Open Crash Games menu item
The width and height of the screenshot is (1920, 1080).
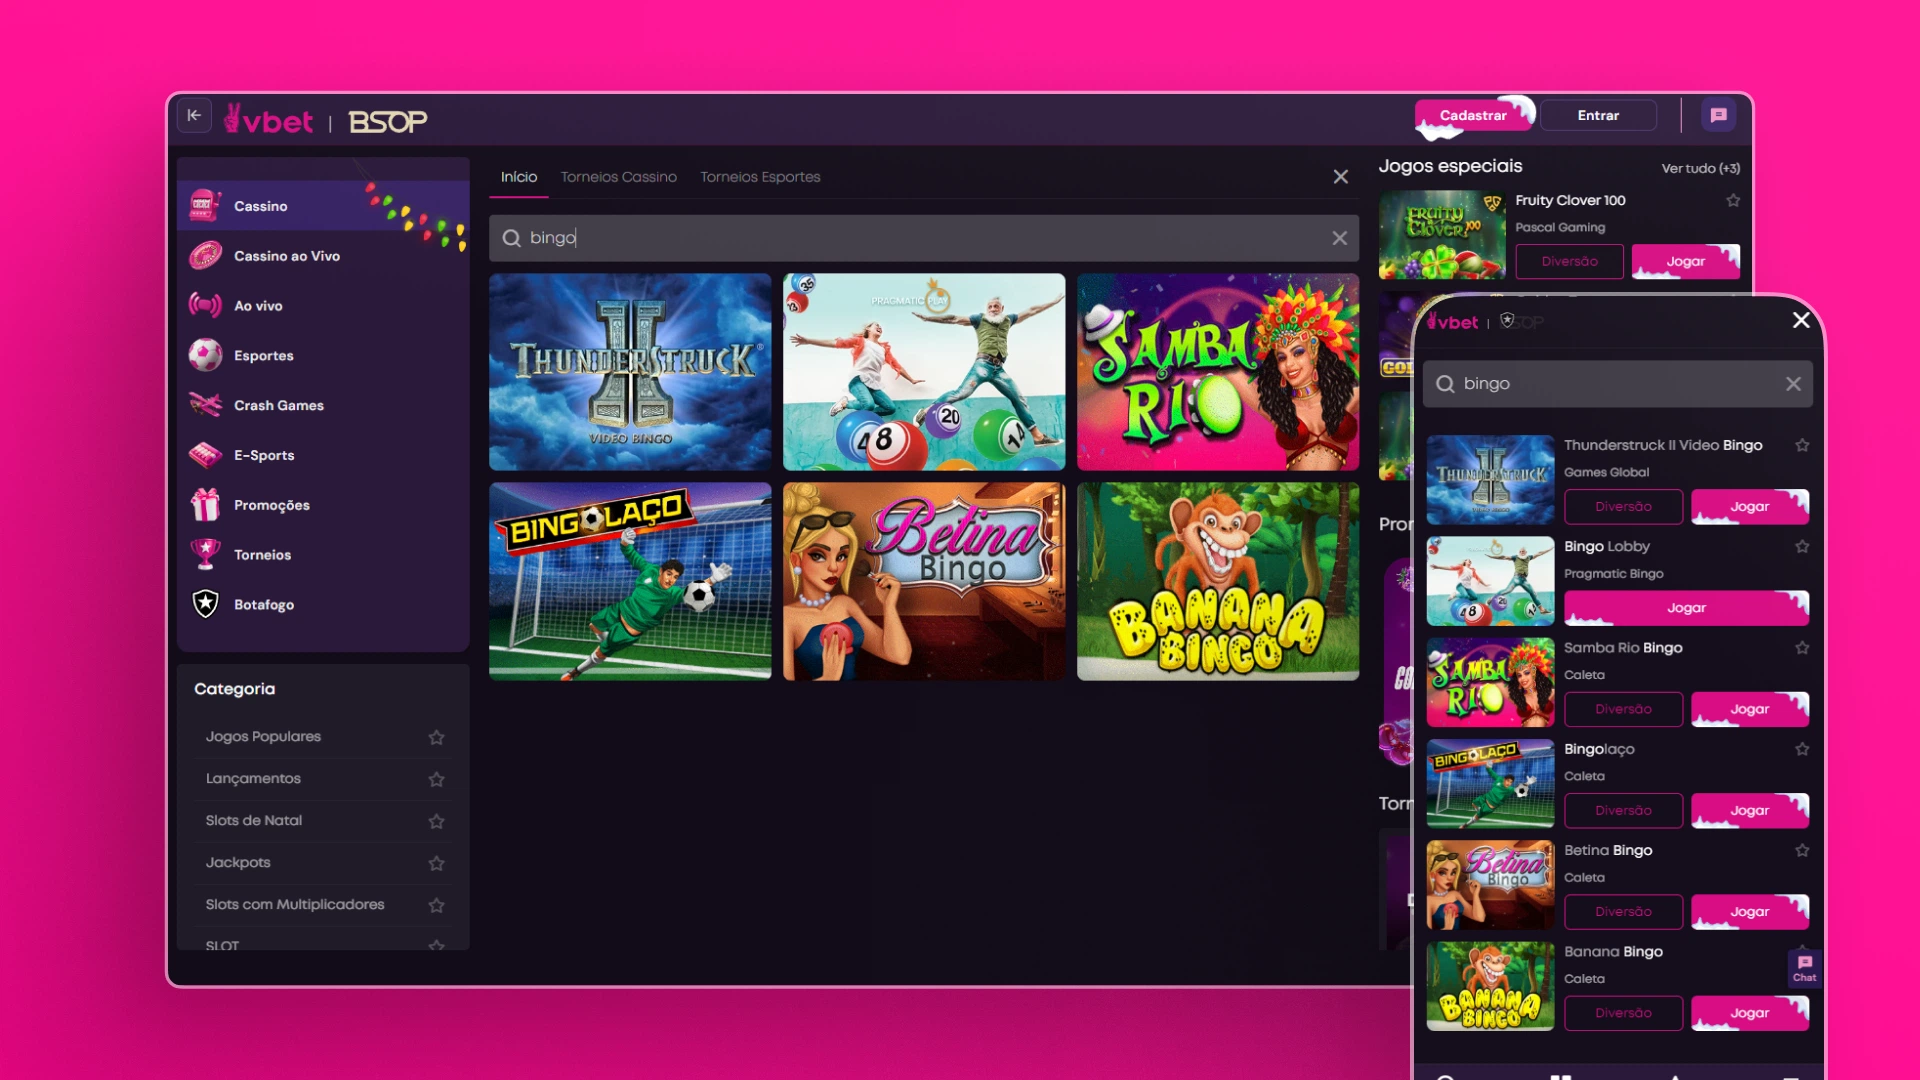coord(323,405)
